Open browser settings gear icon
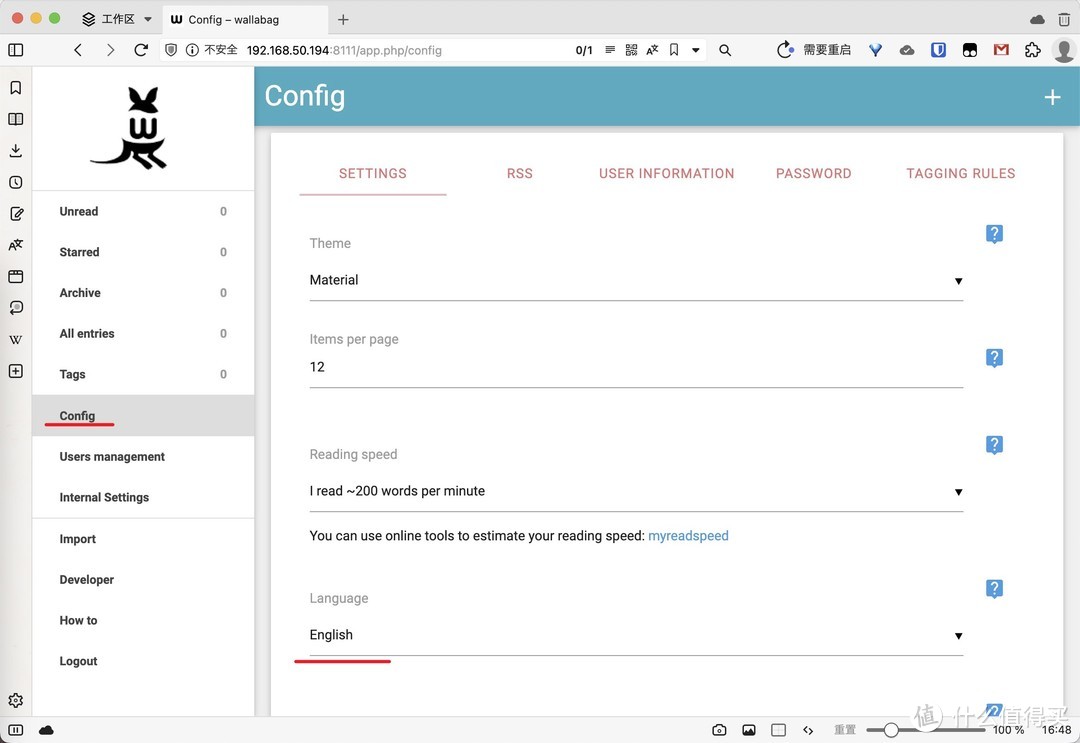This screenshot has height=743, width=1080. 15,700
